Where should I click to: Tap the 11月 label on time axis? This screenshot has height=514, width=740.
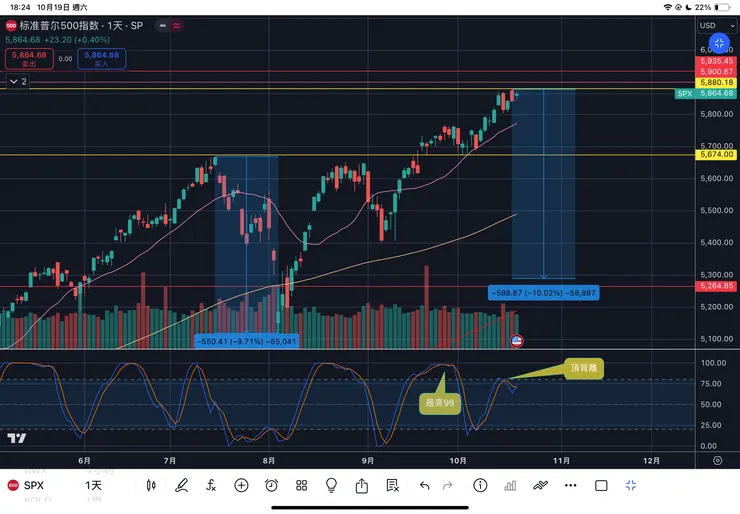click(x=561, y=461)
